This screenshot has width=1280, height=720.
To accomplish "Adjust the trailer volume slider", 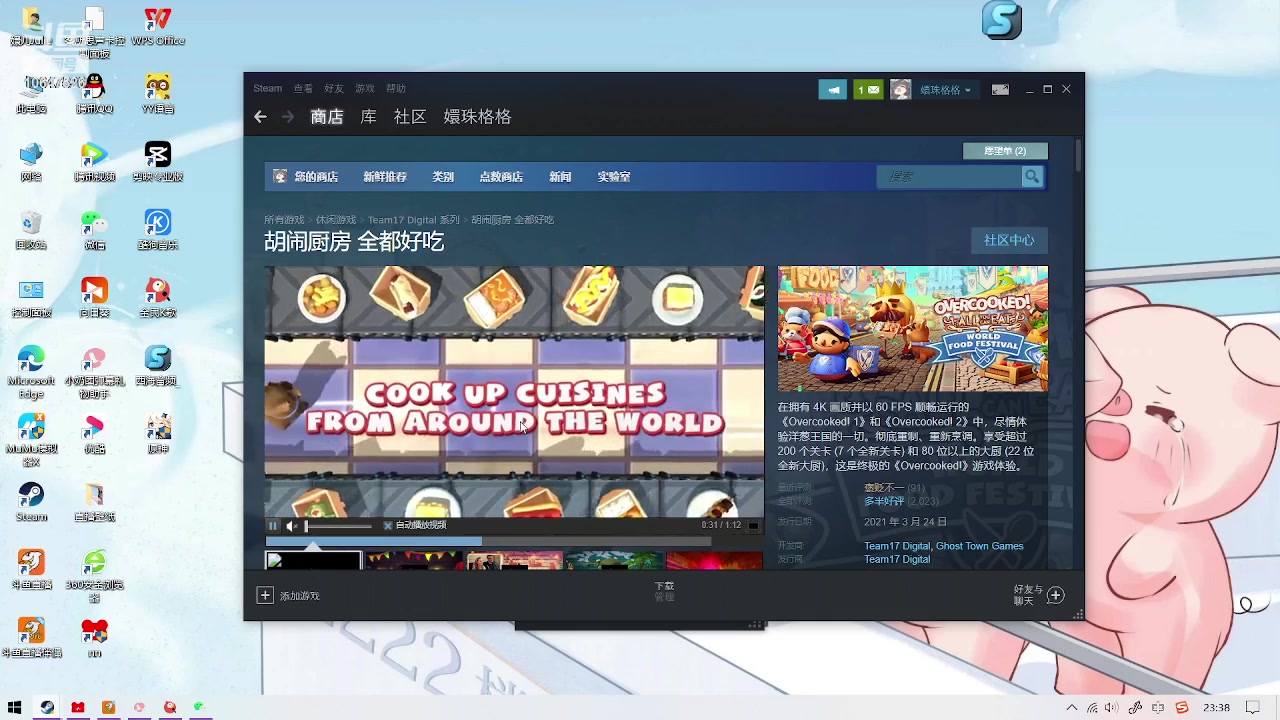I will 338,525.
